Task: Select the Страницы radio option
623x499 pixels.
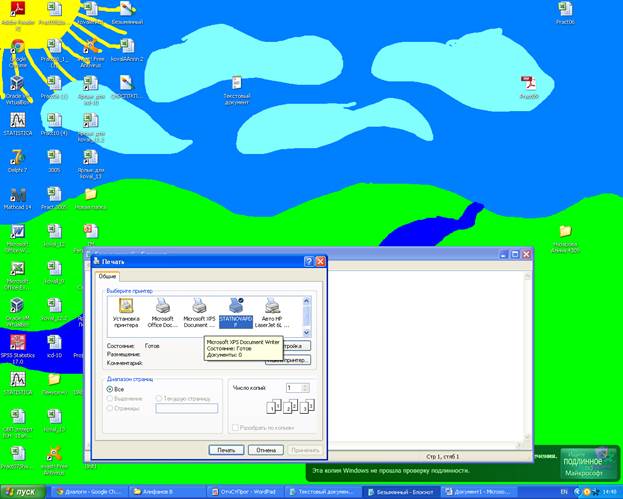Action: coord(110,408)
